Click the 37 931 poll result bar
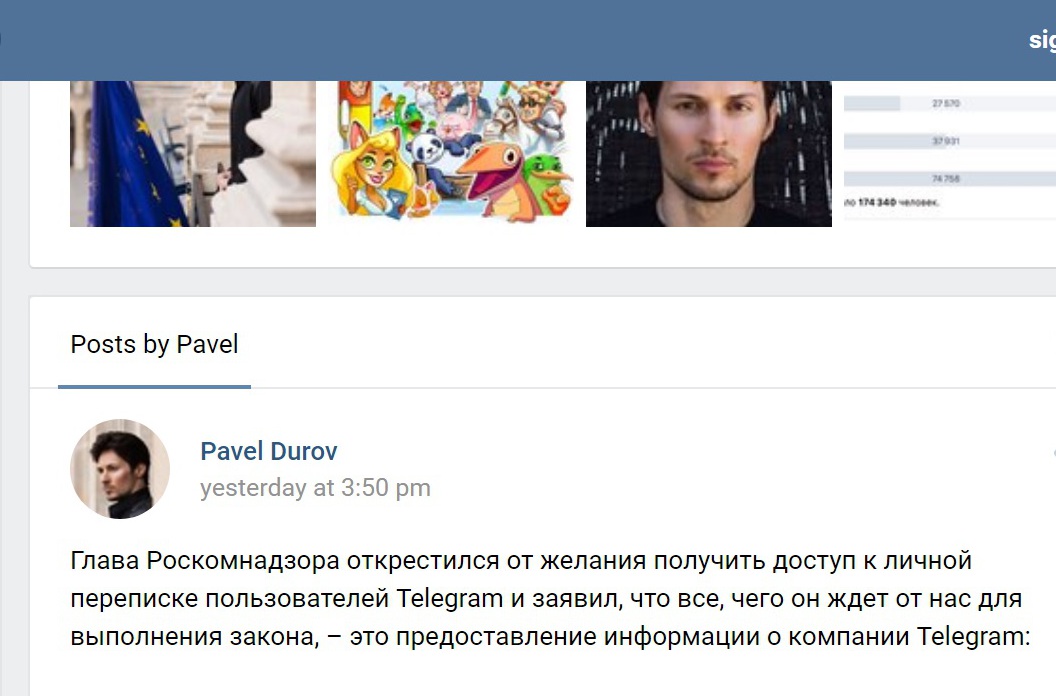Viewport: 1056px width, 696px height. 950,141
